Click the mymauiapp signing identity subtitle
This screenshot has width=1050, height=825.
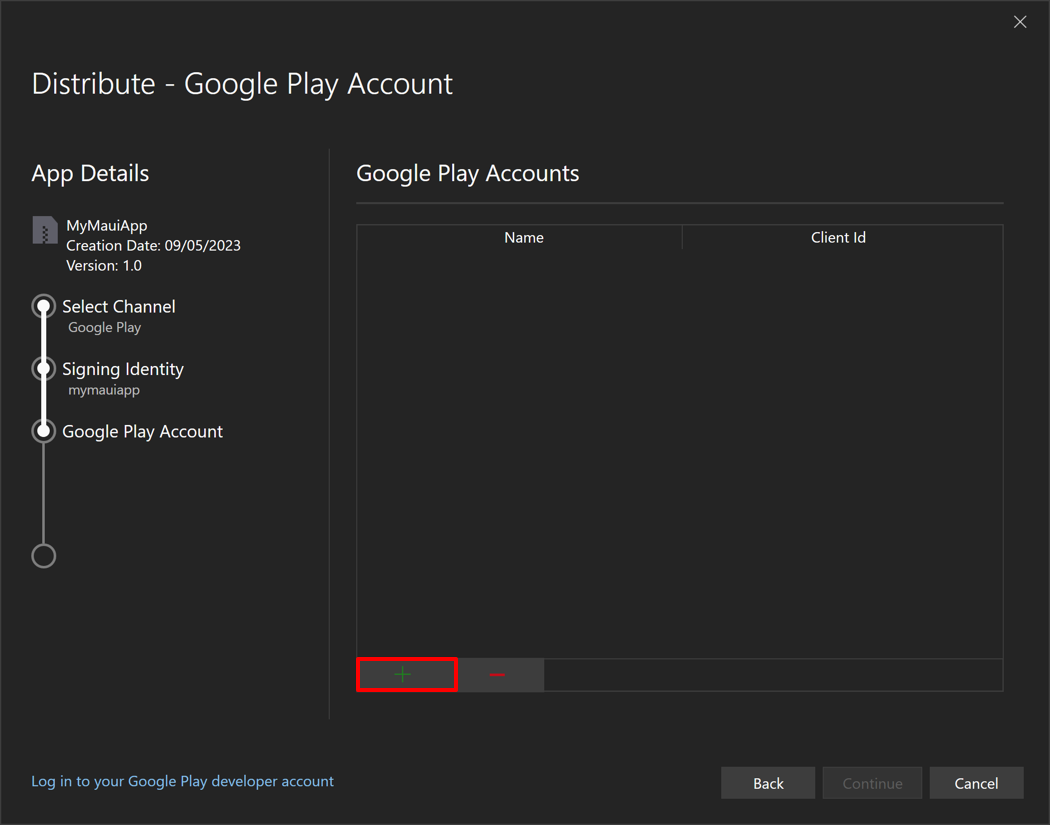[104, 390]
